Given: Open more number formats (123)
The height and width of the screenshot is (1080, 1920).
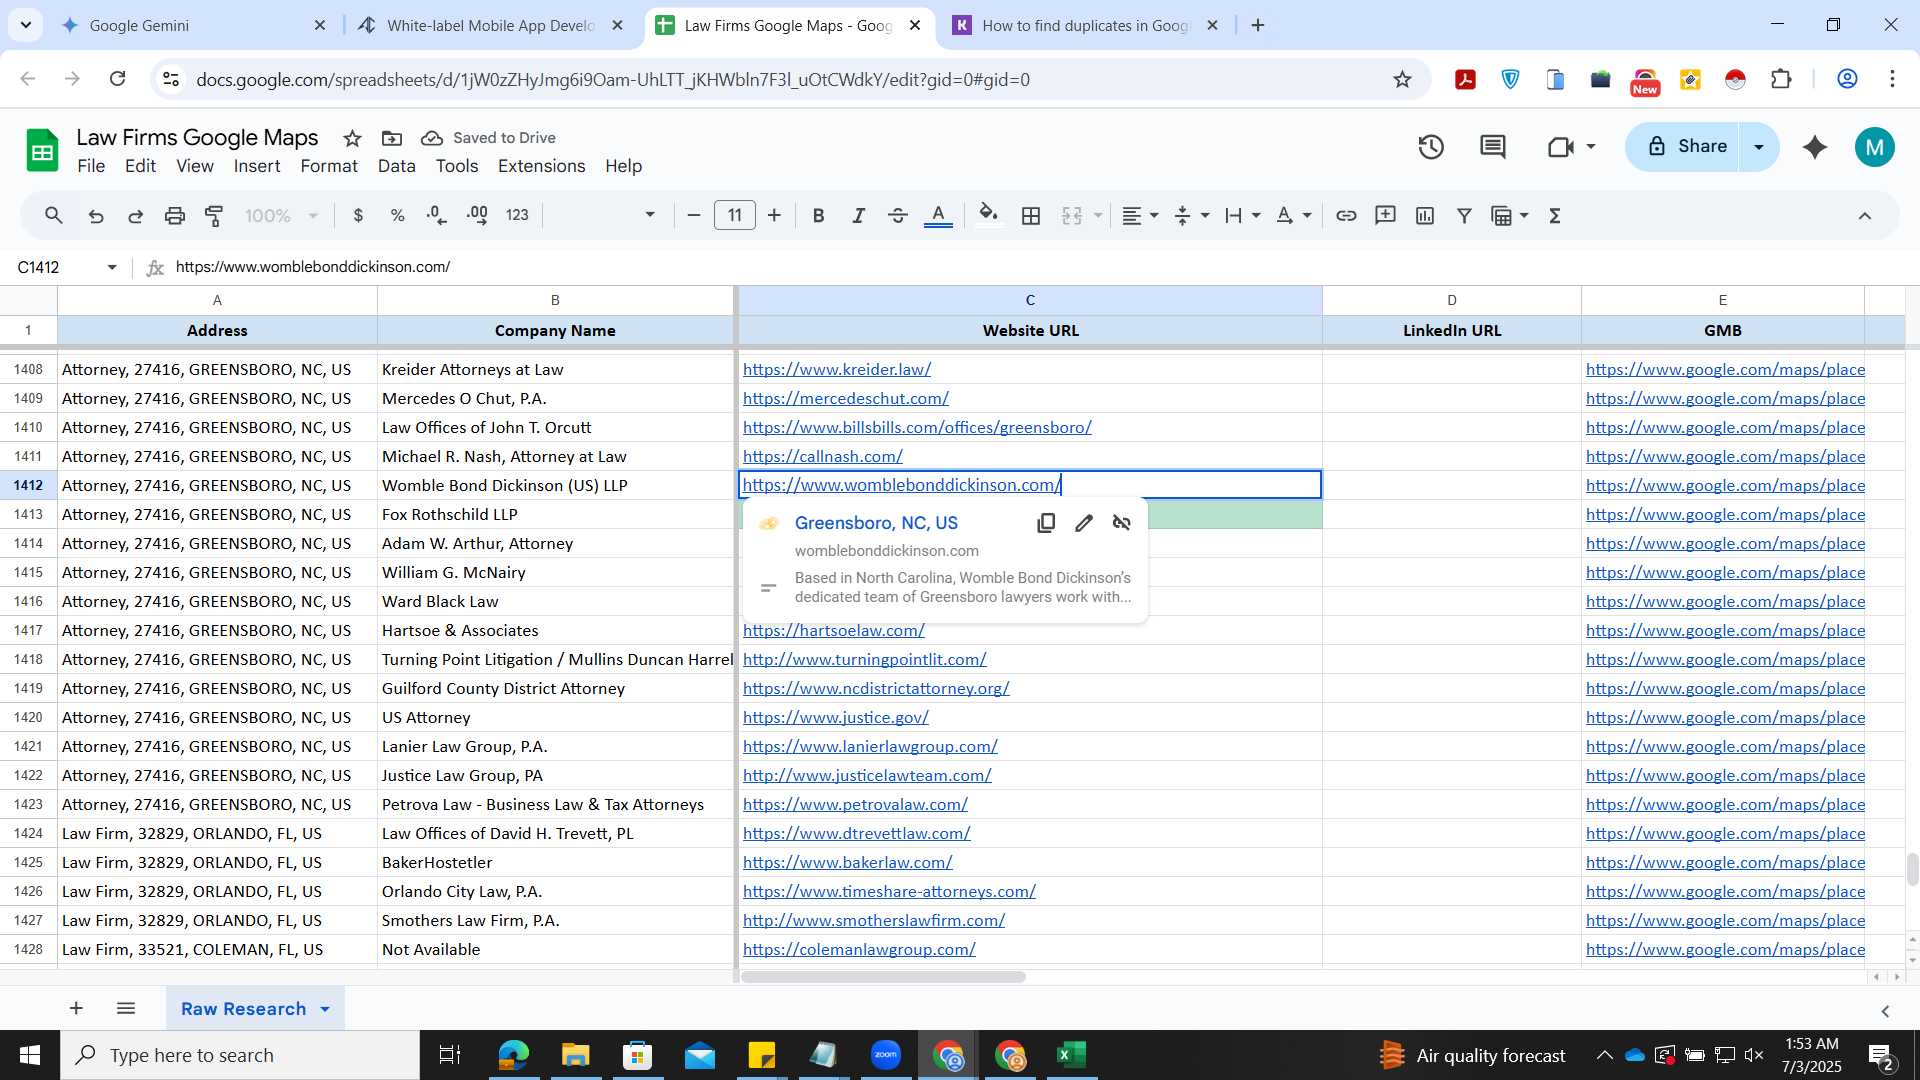Looking at the screenshot, I should 517,215.
